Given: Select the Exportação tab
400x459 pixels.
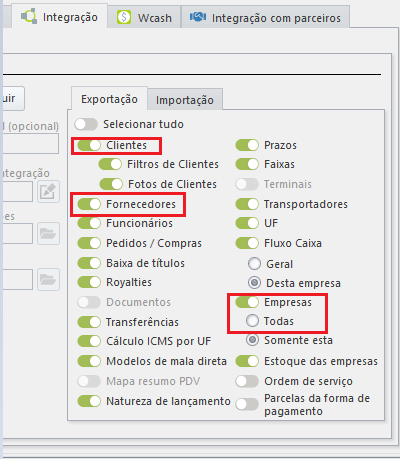Looking at the screenshot, I should tap(109, 99).
